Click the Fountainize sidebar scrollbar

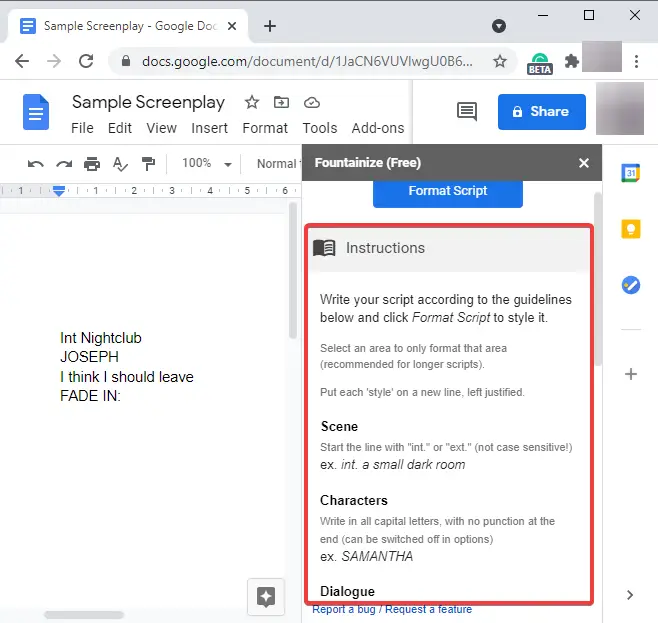(598, 279)
